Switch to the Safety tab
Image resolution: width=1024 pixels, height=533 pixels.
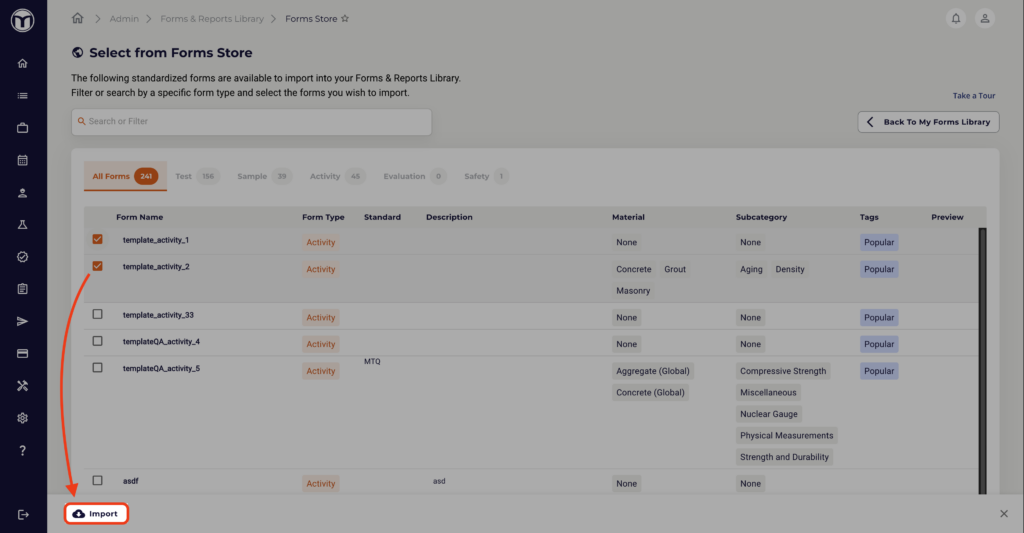[476, 176]
